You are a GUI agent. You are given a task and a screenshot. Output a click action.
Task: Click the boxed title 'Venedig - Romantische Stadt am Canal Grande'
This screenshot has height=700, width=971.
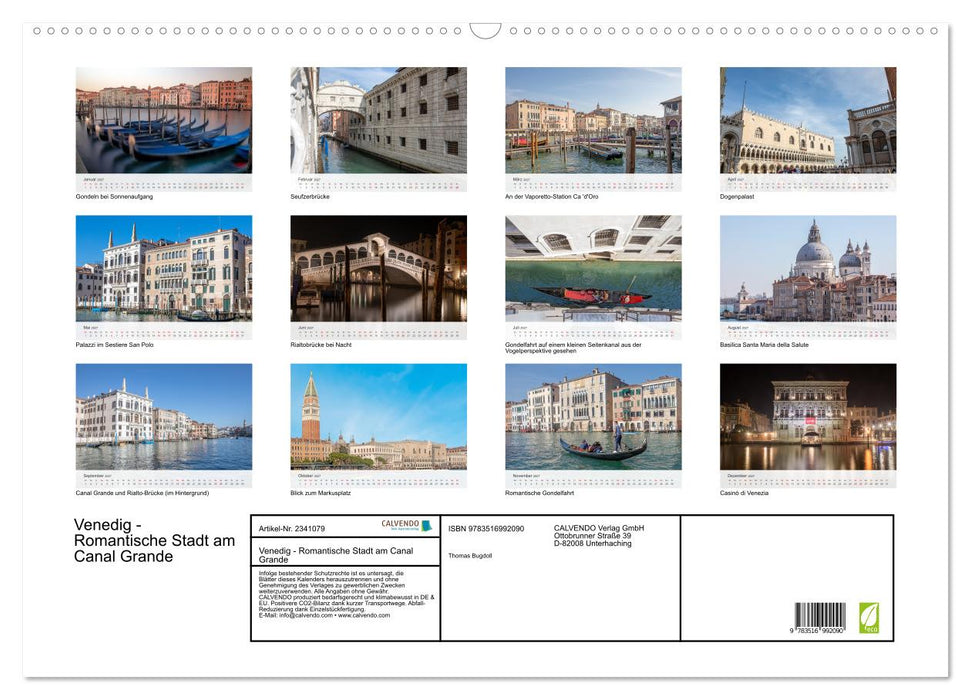click(336, 554)
